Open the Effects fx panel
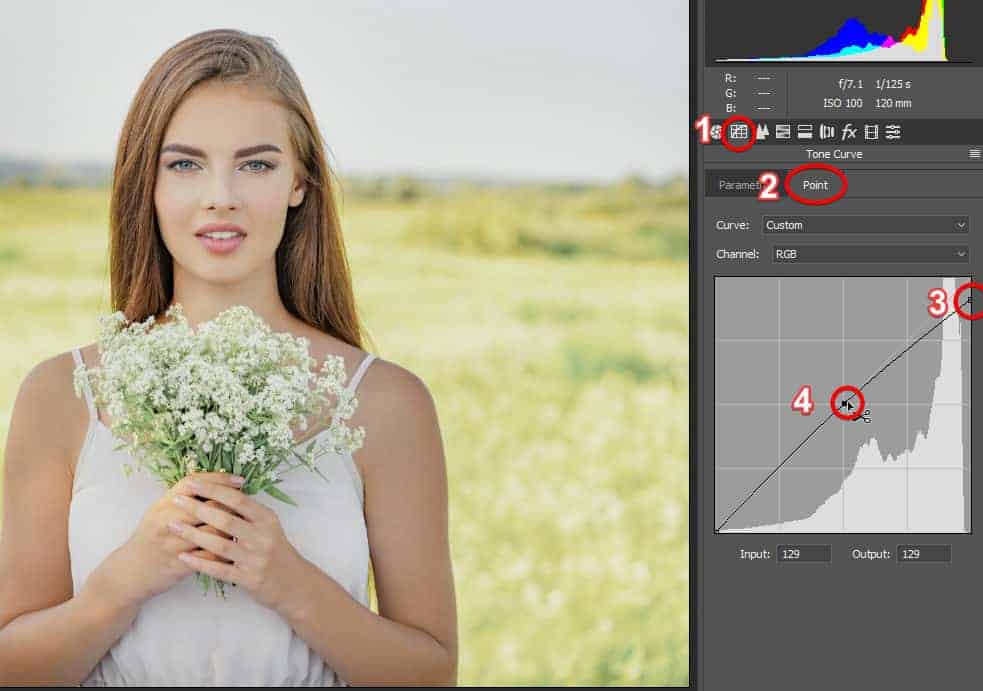This screenshot has height=691, width=983. click(850, 131)
